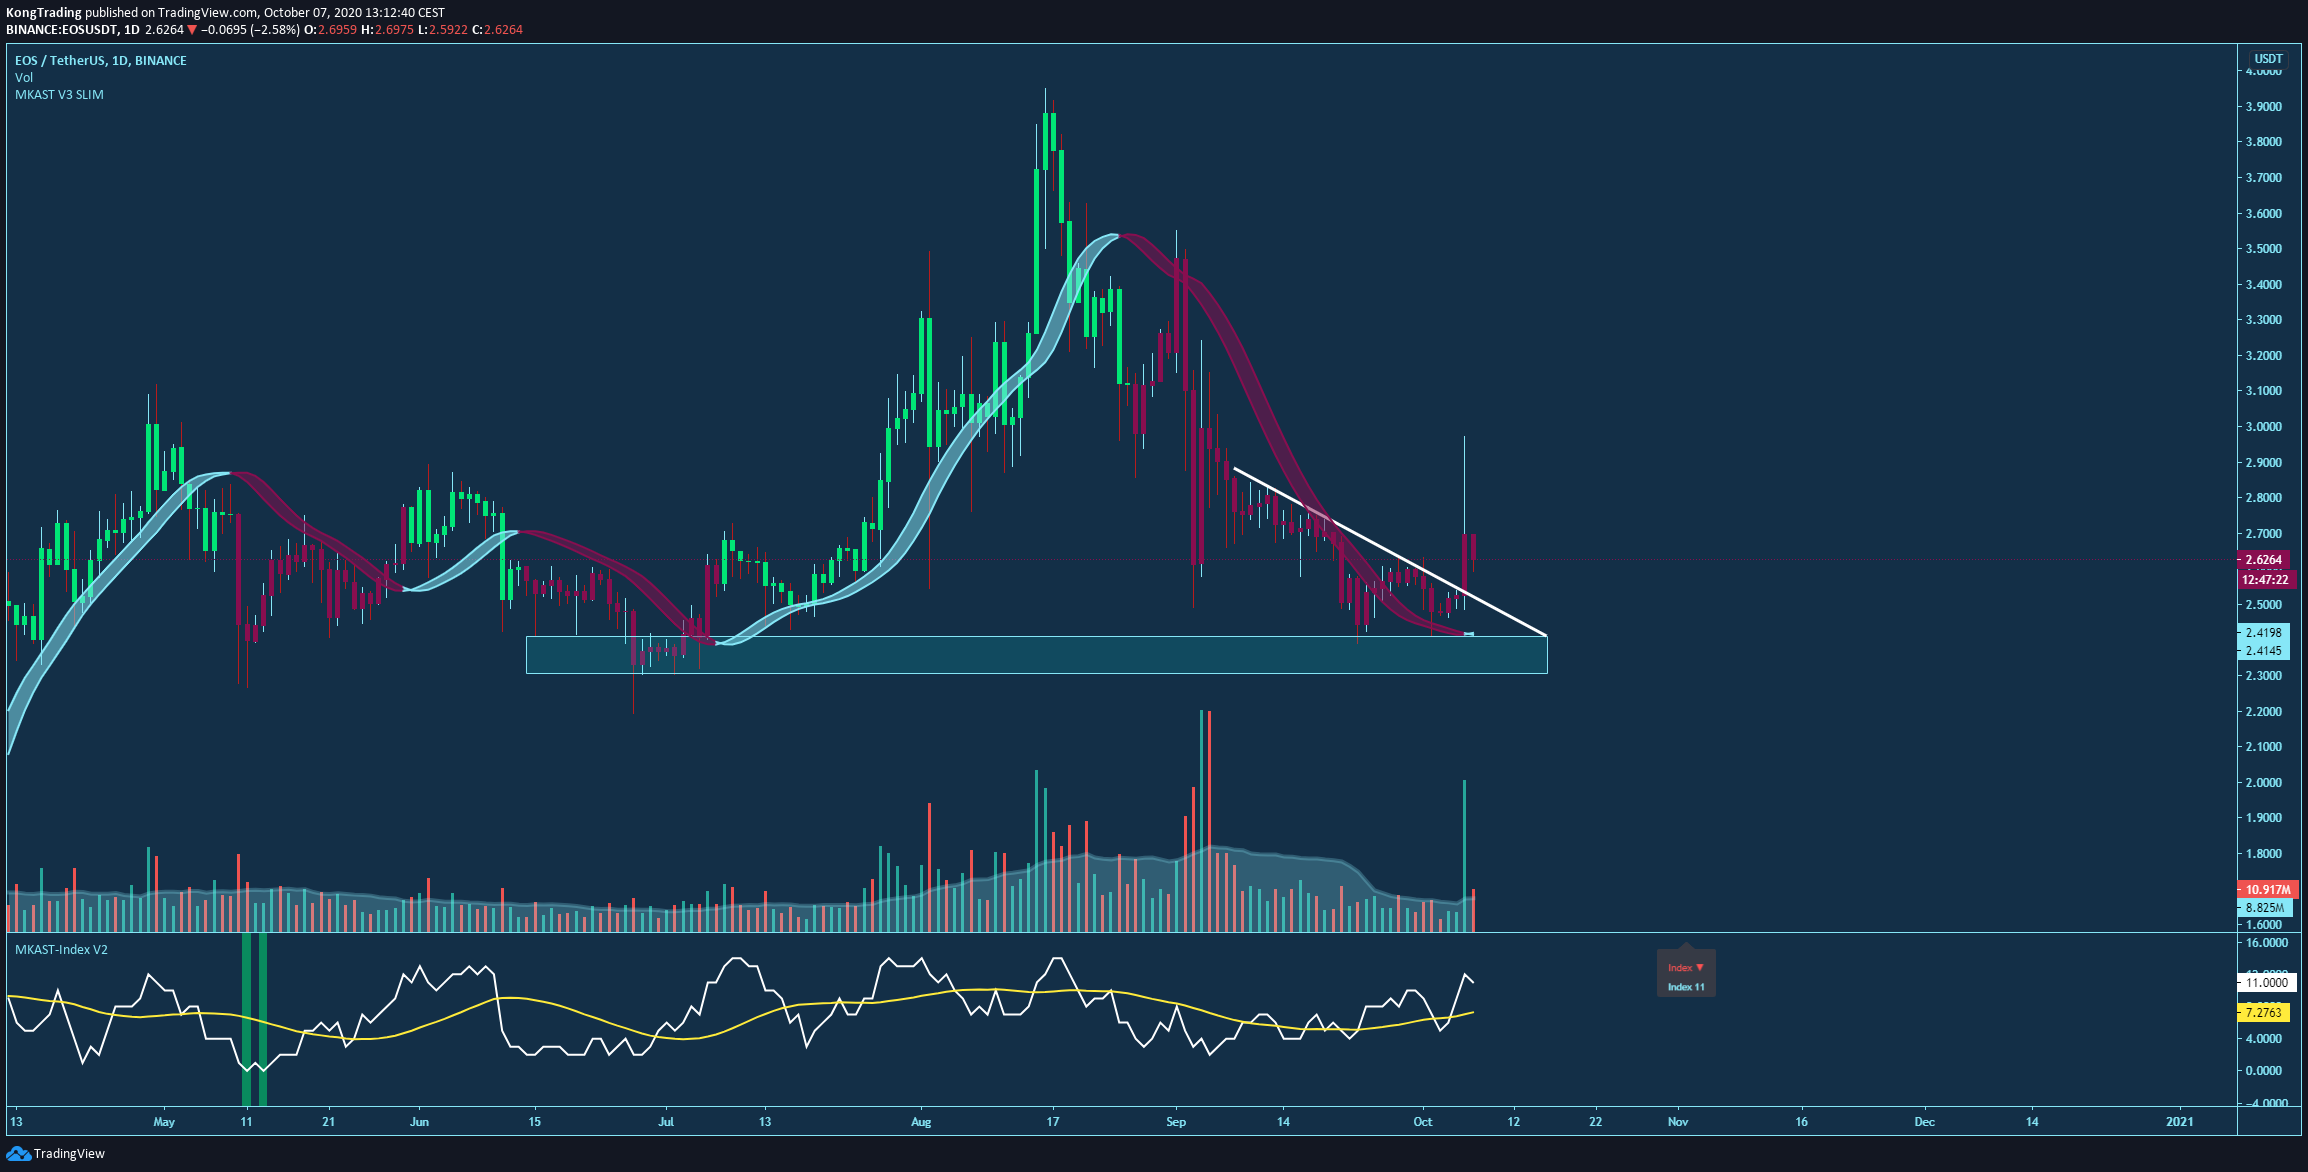Viewport: 2308px width, 1172px height.
Task: Click the MKAST-Index V2 pane label
Action: pyautogui.click(x=61, y=950)
